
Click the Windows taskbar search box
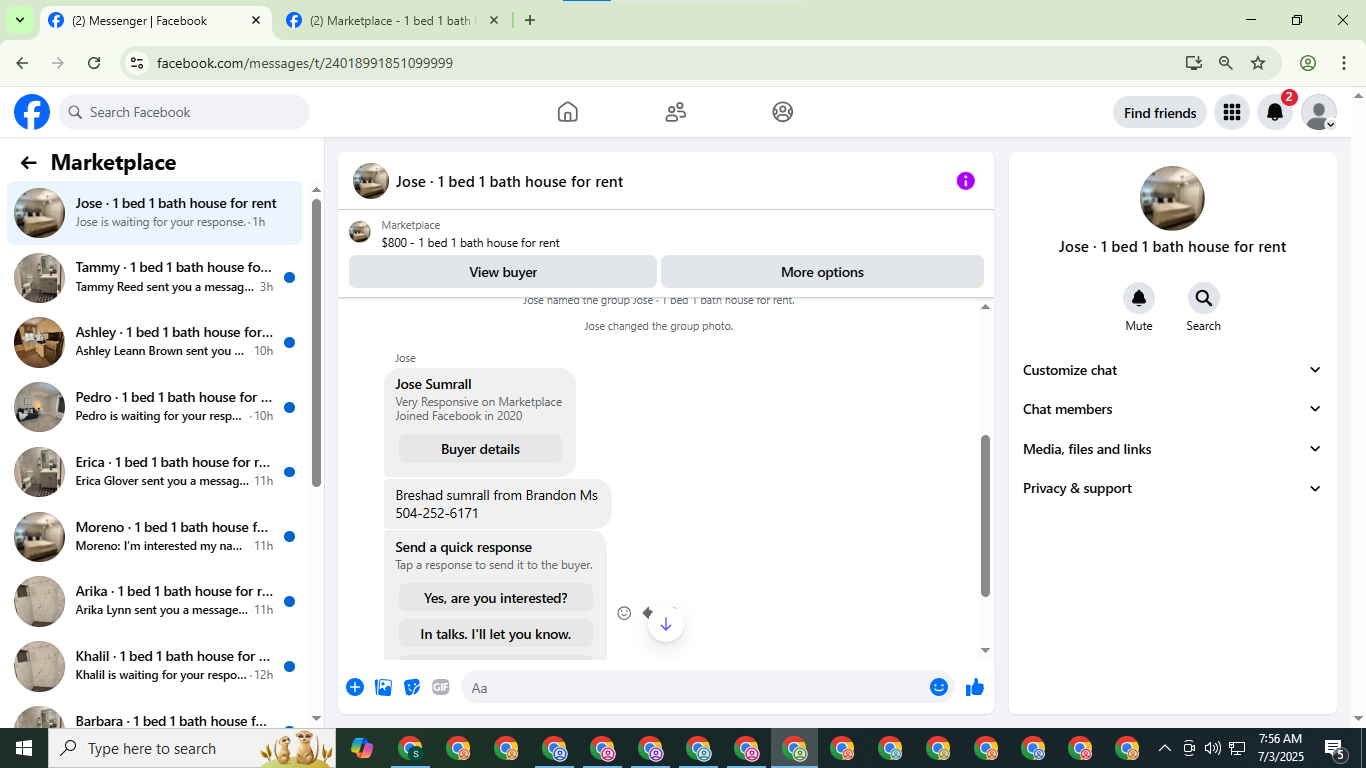[192, 748]
